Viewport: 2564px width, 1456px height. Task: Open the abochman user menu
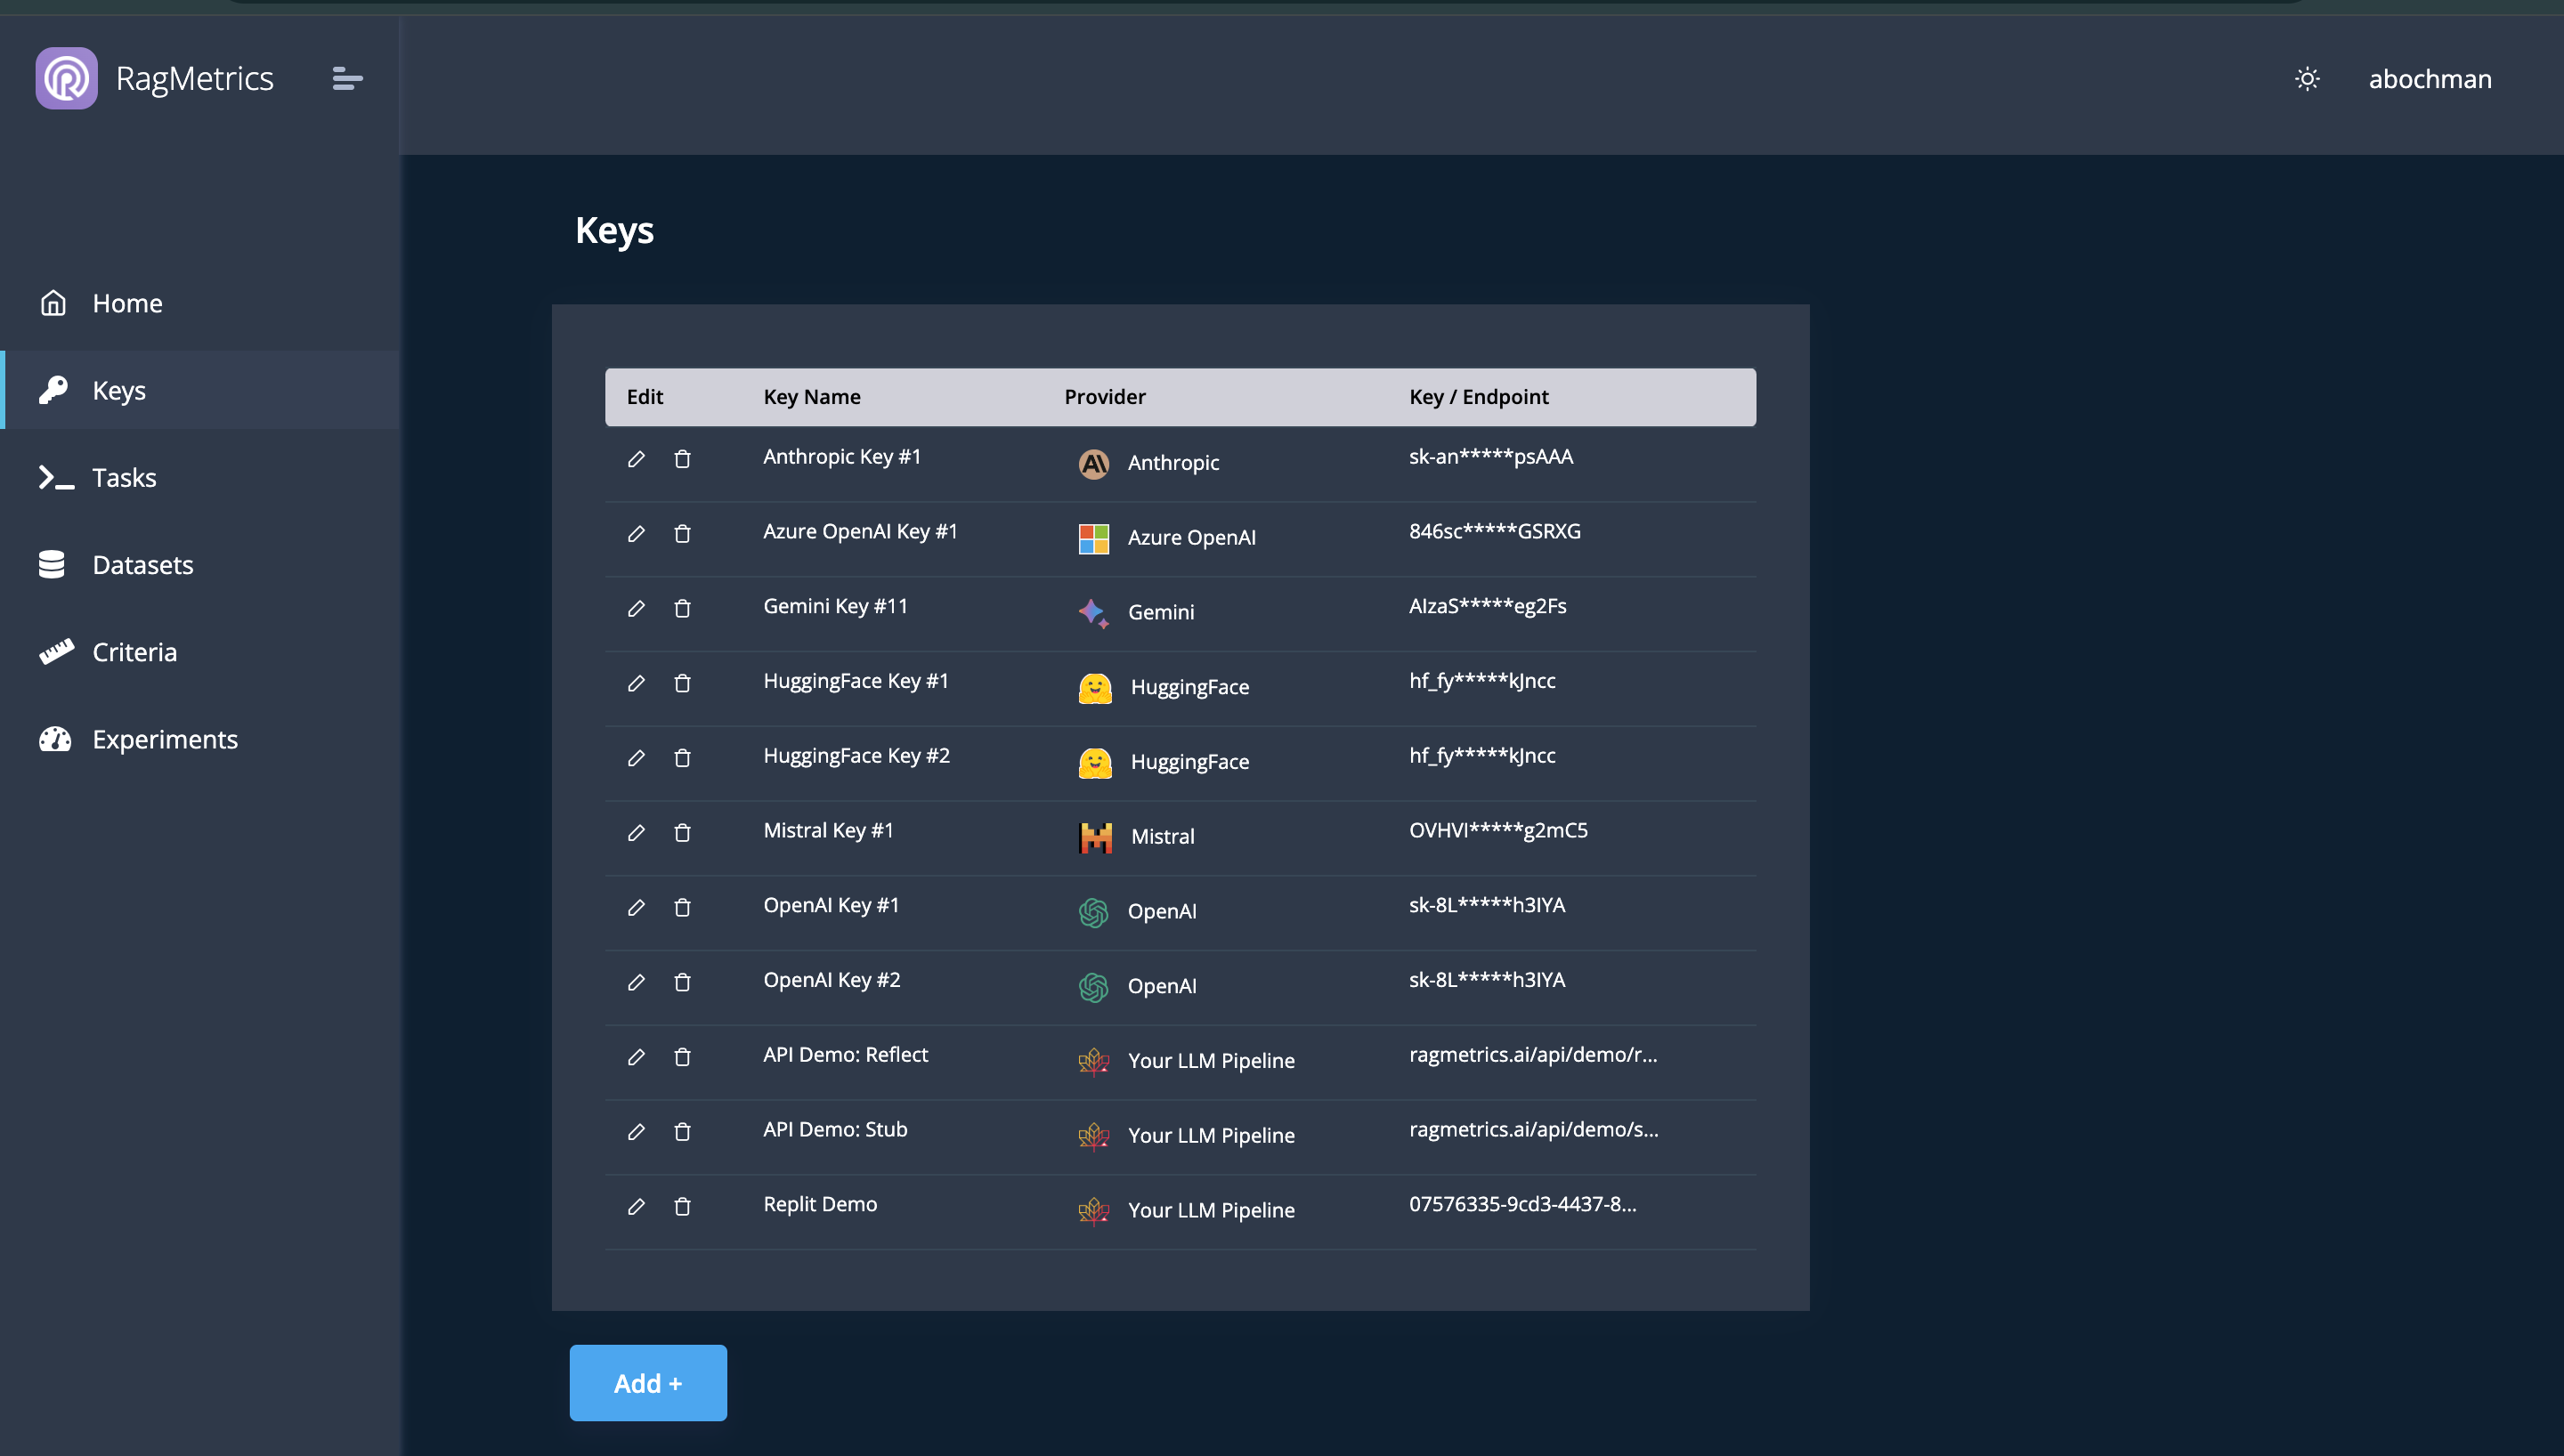tap(2430, 79)
